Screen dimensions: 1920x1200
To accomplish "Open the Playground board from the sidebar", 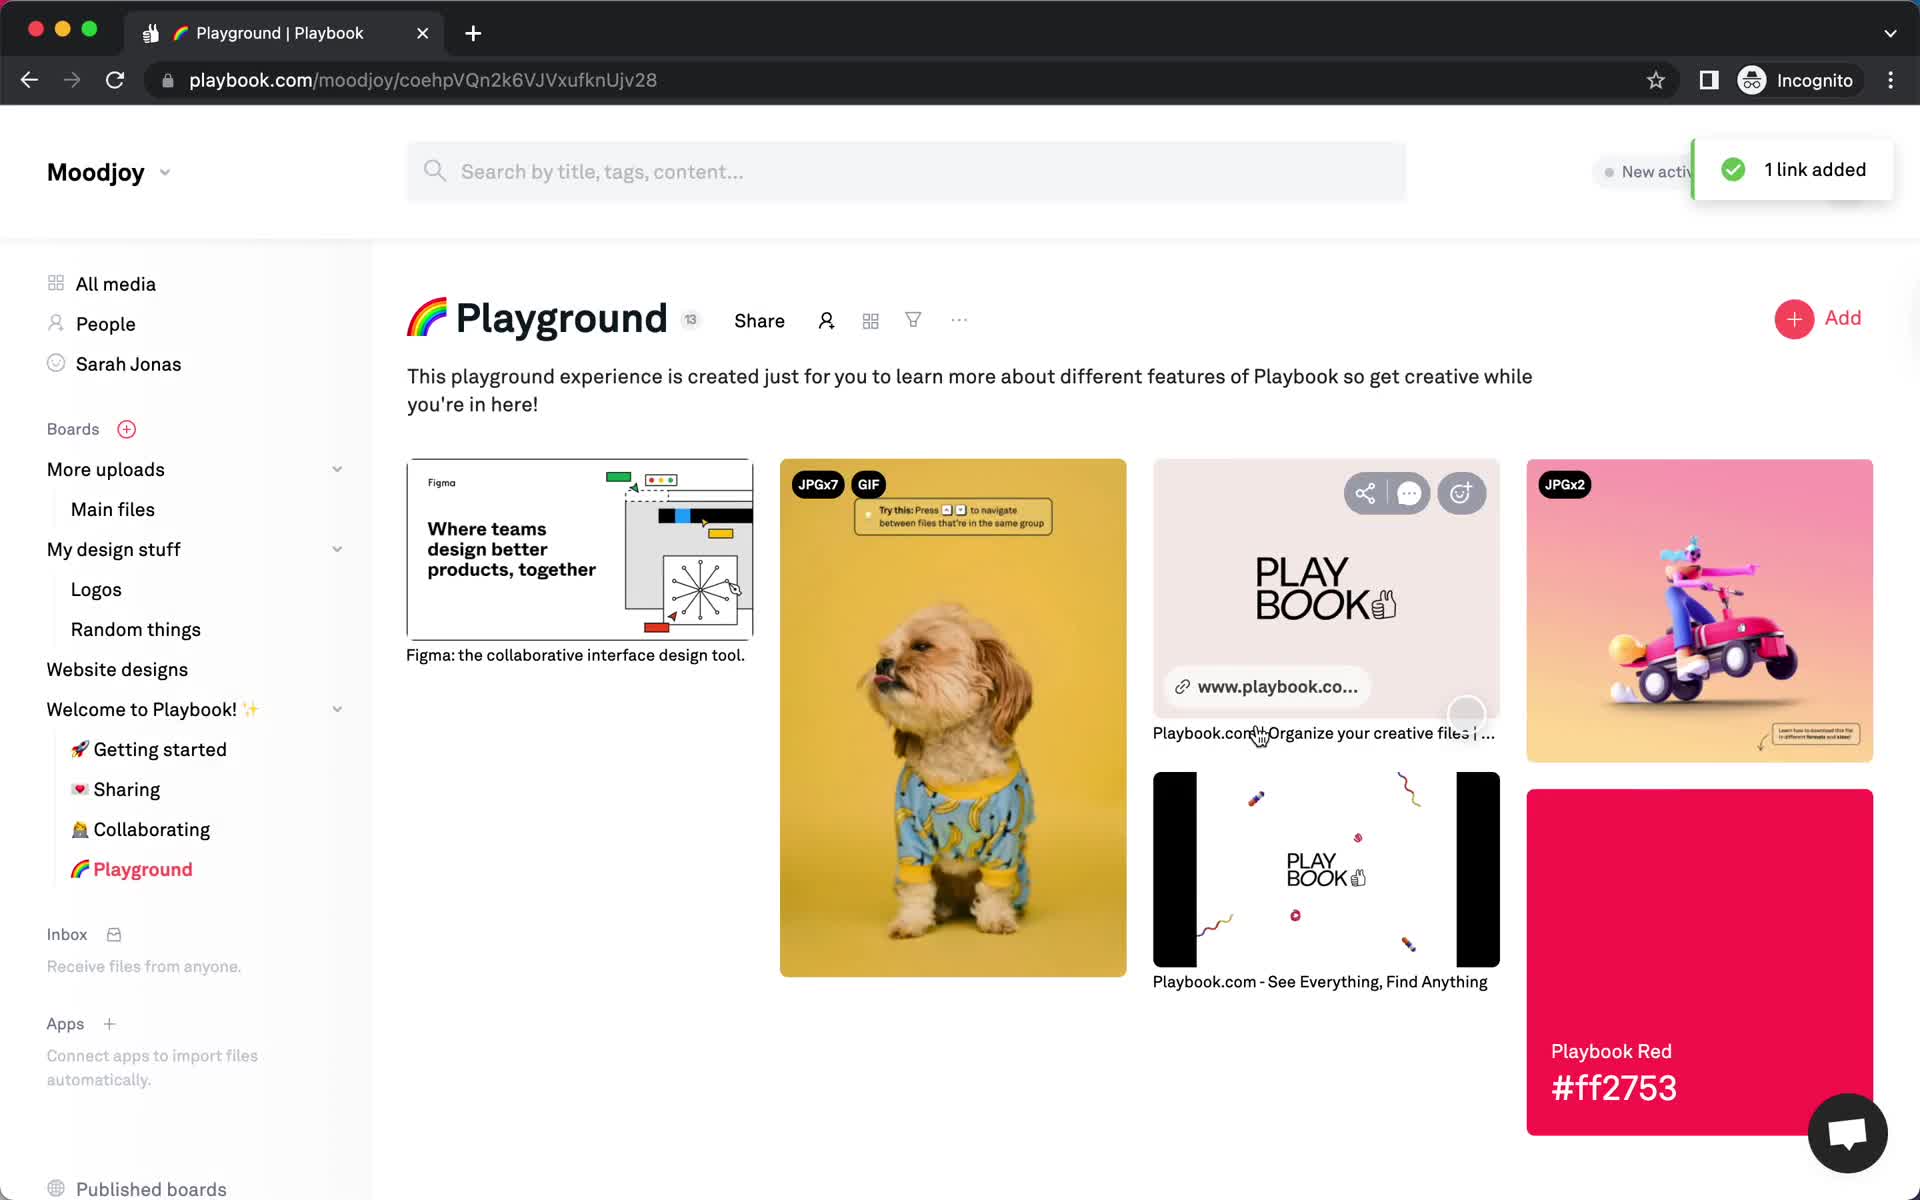I will (144, 868).
